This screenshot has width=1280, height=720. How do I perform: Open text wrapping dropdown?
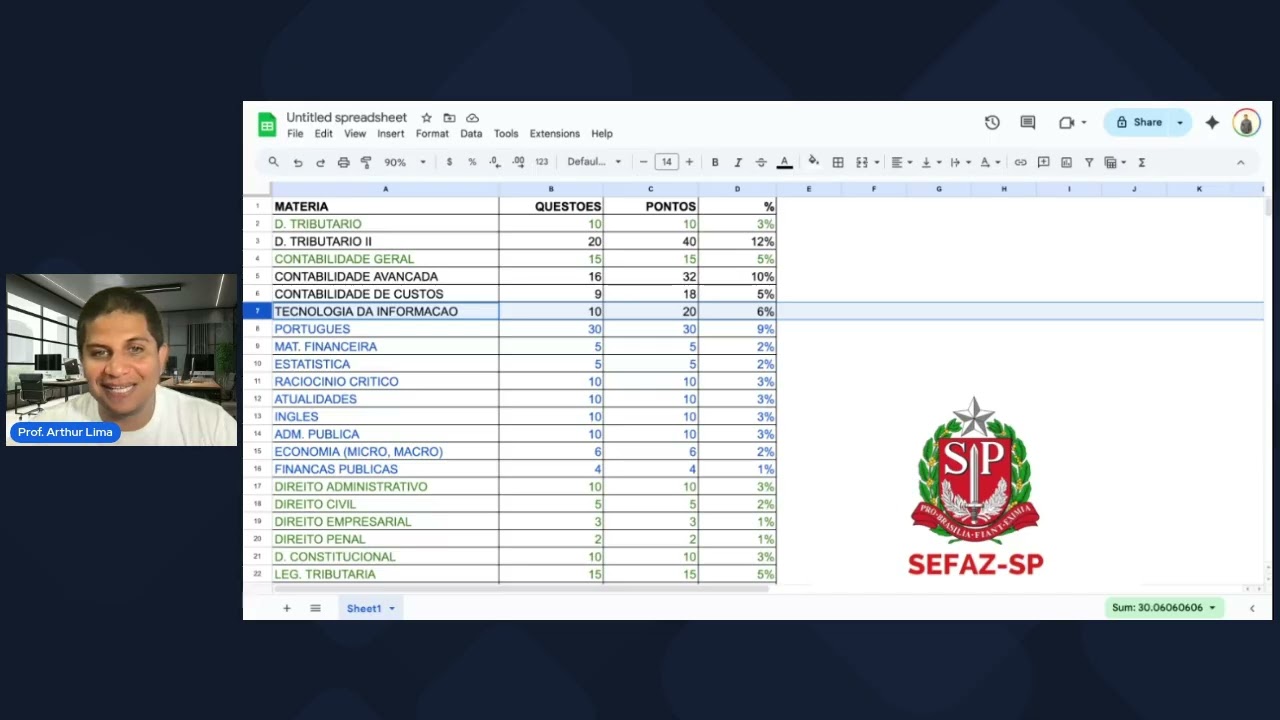(960, 162)
